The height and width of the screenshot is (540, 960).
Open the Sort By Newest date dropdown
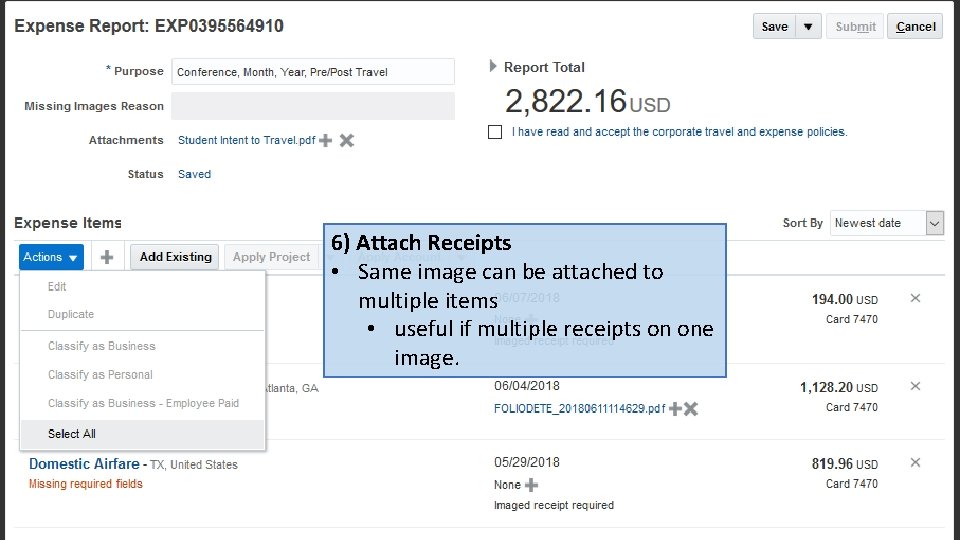point(934,223)
